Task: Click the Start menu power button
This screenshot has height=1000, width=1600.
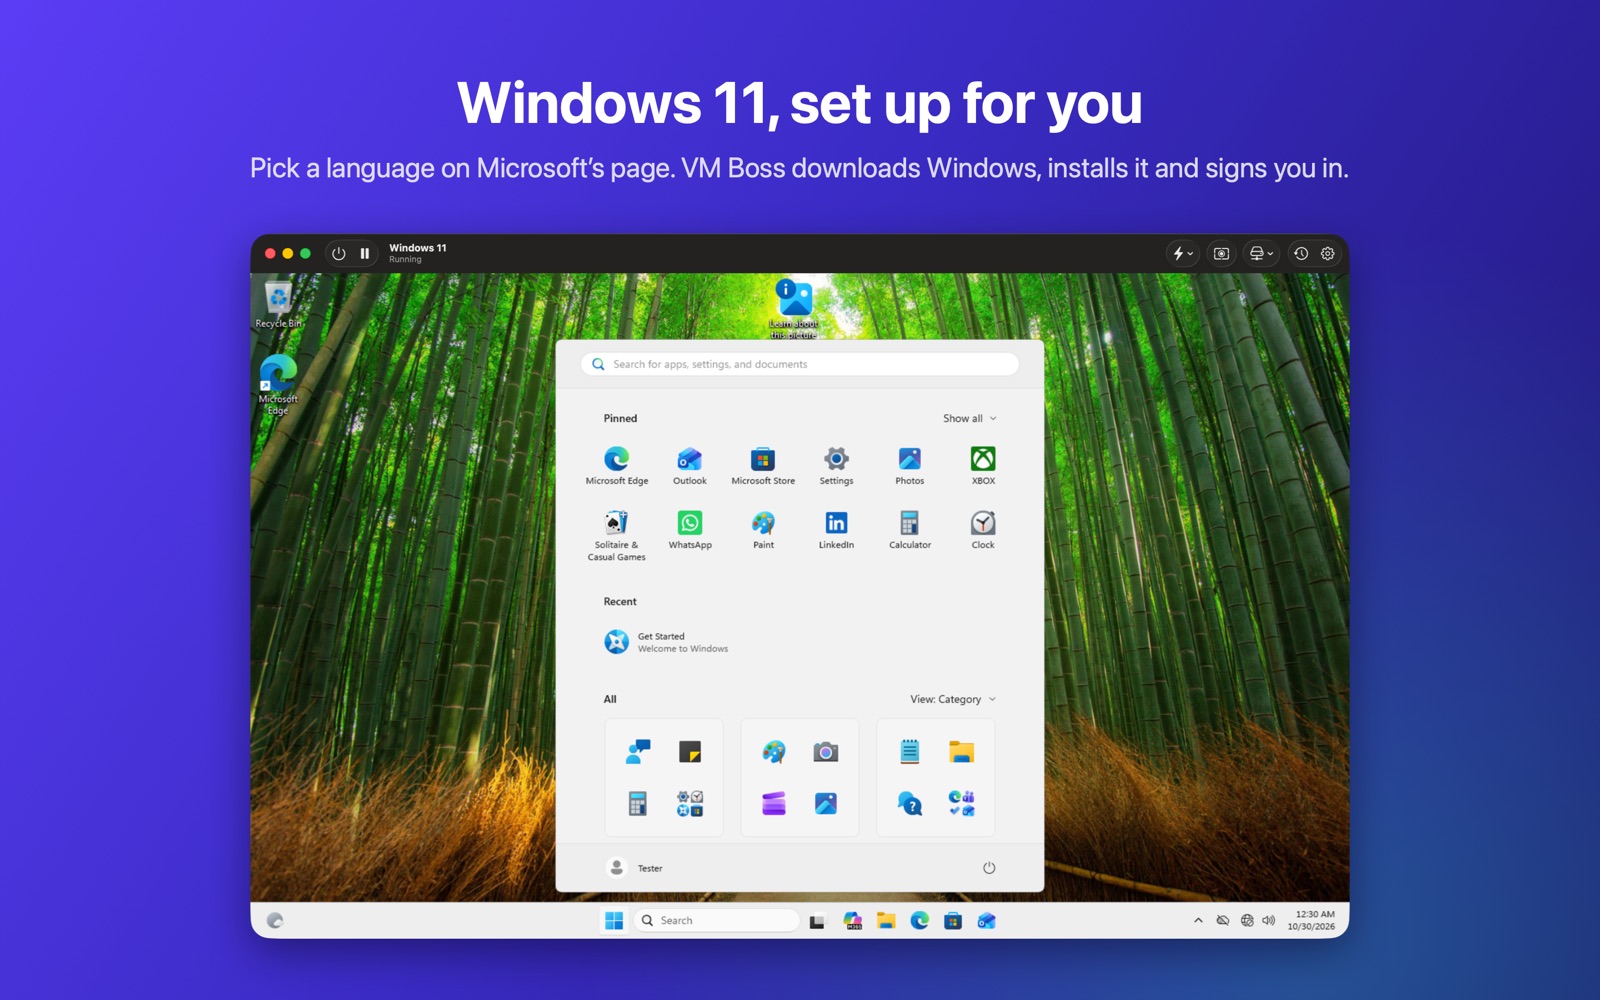Action: tap(989, 868)
